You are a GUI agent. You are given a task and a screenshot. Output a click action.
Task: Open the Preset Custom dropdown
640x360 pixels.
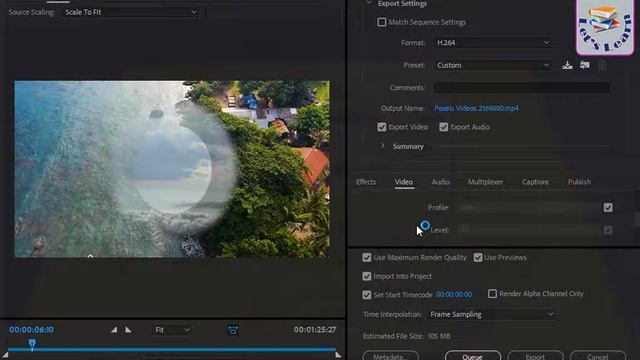pyautogui.click(x=493, y=65)
